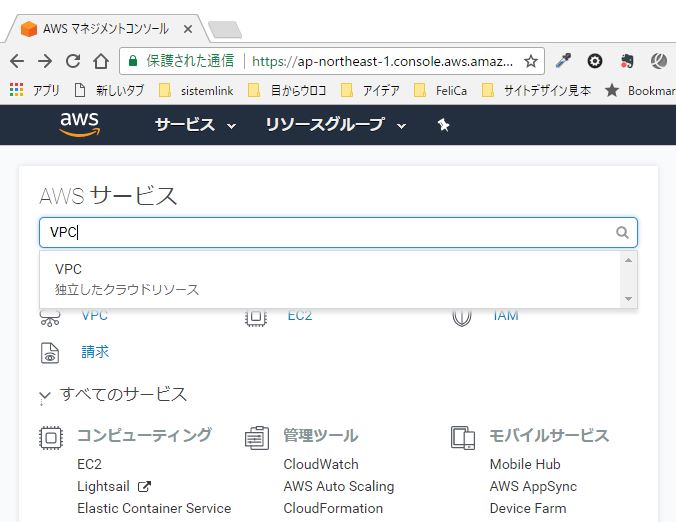Open the sistemlink bookmark folder
This screenshot has height=522, width=676.
click(x=196, y=90)
